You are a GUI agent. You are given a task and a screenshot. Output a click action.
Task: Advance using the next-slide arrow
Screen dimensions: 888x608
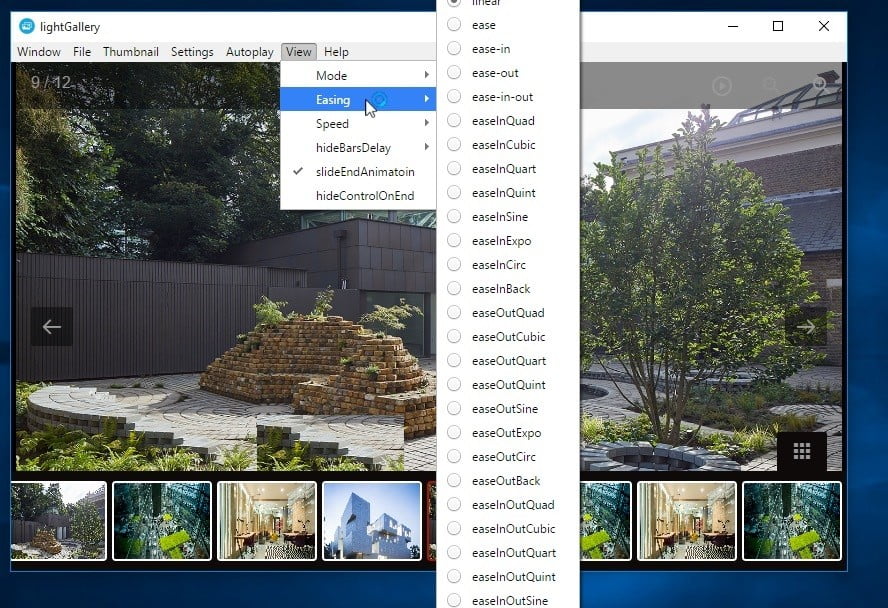tap(806, 326)
